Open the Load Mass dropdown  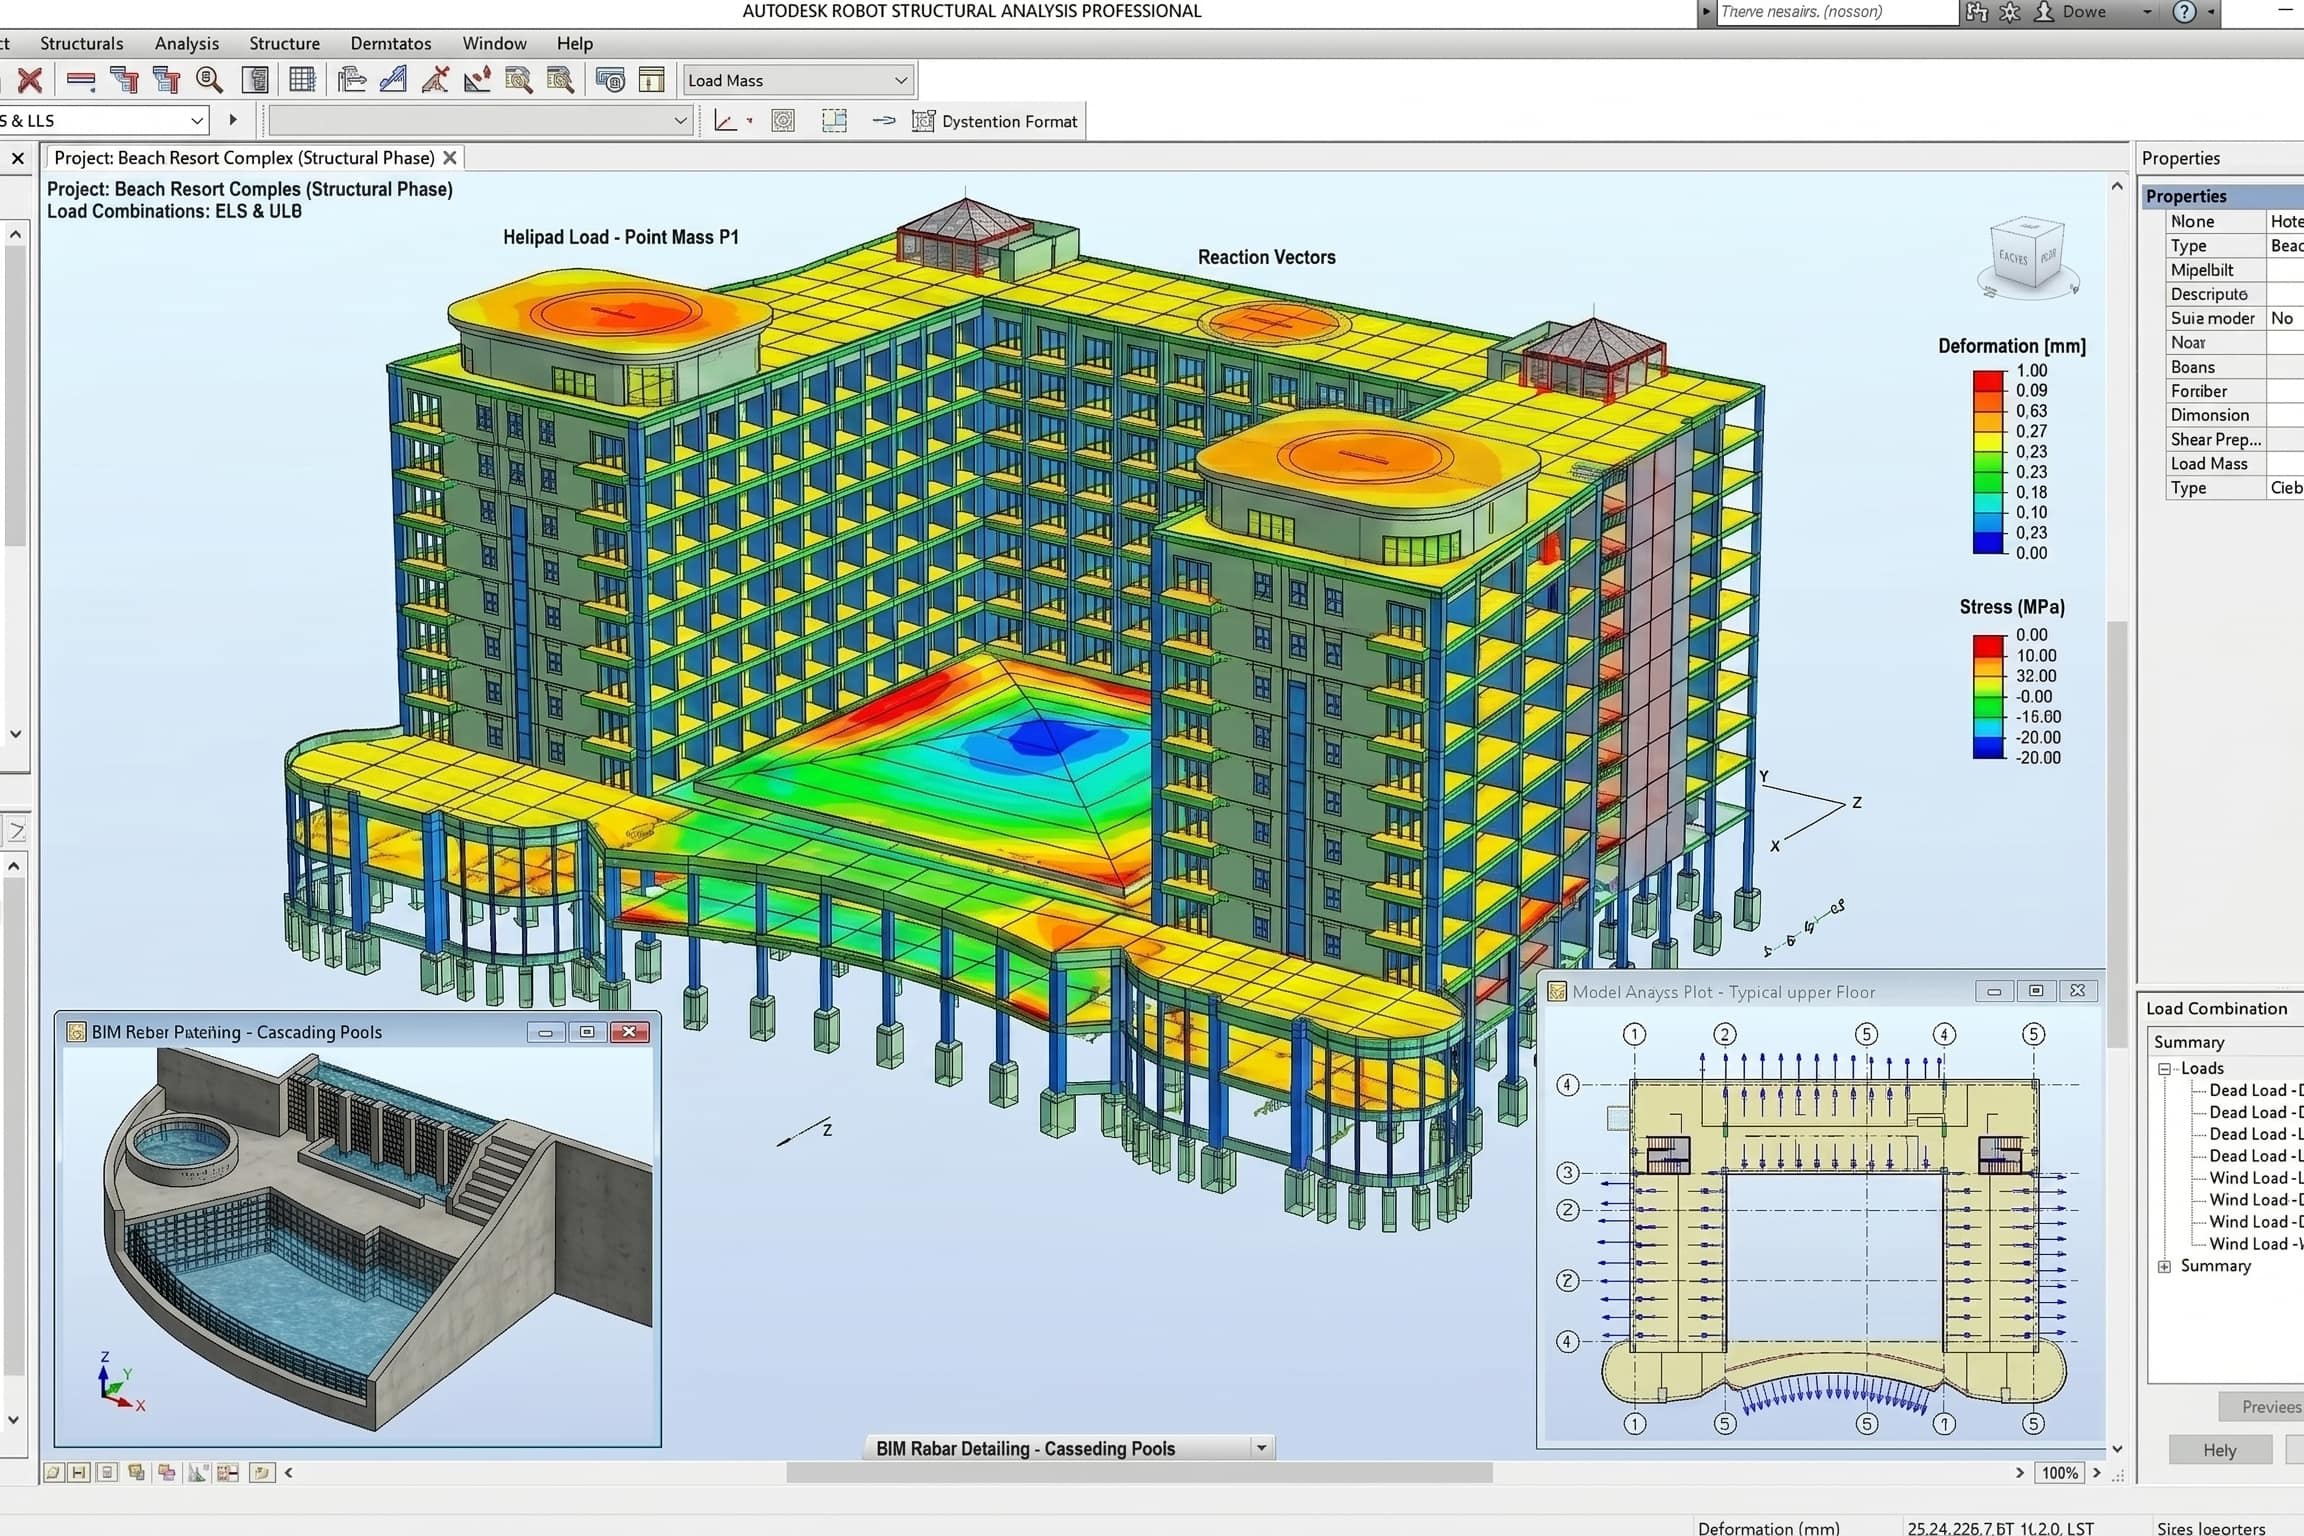797,80
